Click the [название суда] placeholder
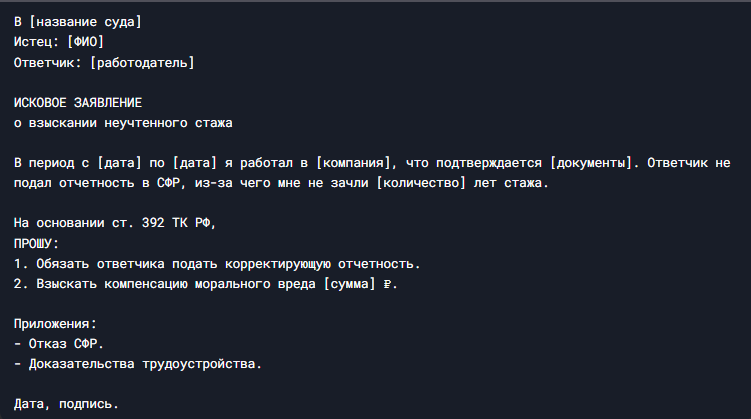This screenshot has width=751, height=419. pos(85,22)
